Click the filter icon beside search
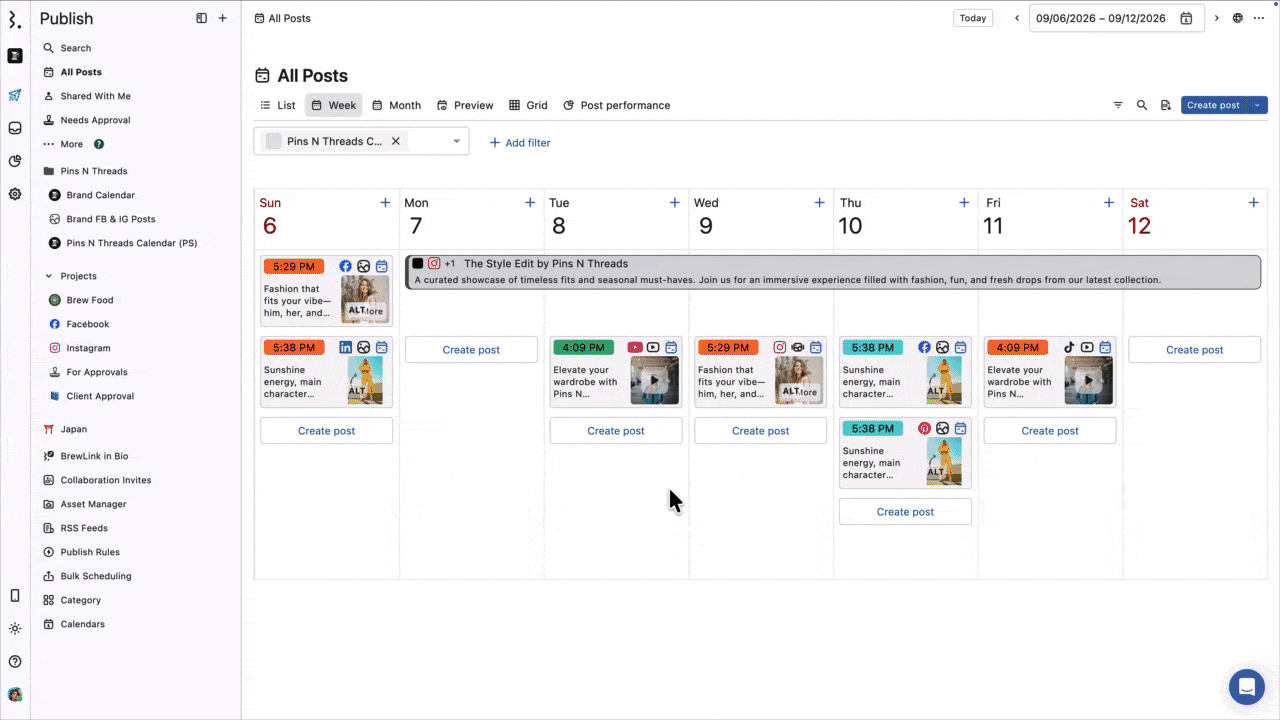Viewport: 1280px width, 720px height. click(x=1118, y=105)
